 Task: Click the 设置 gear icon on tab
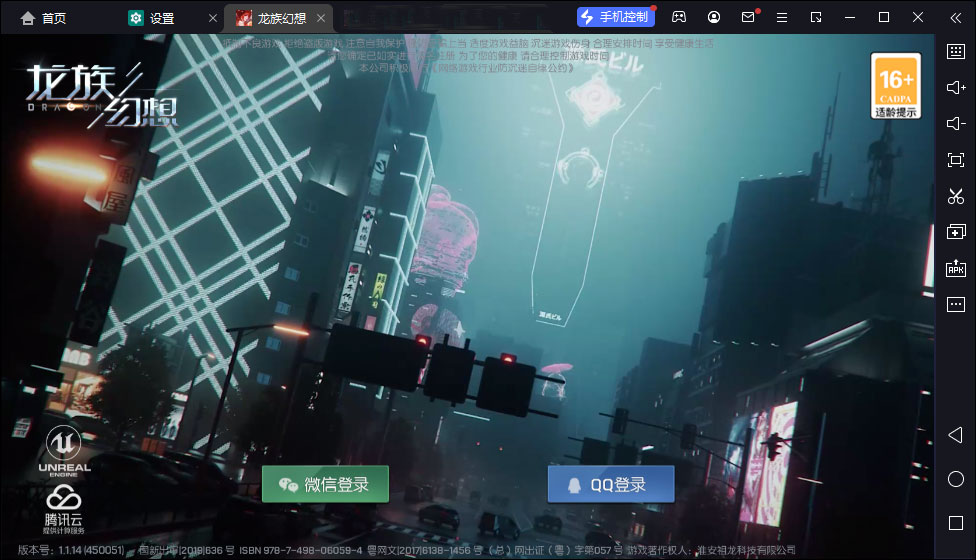(x=136, y=18)
